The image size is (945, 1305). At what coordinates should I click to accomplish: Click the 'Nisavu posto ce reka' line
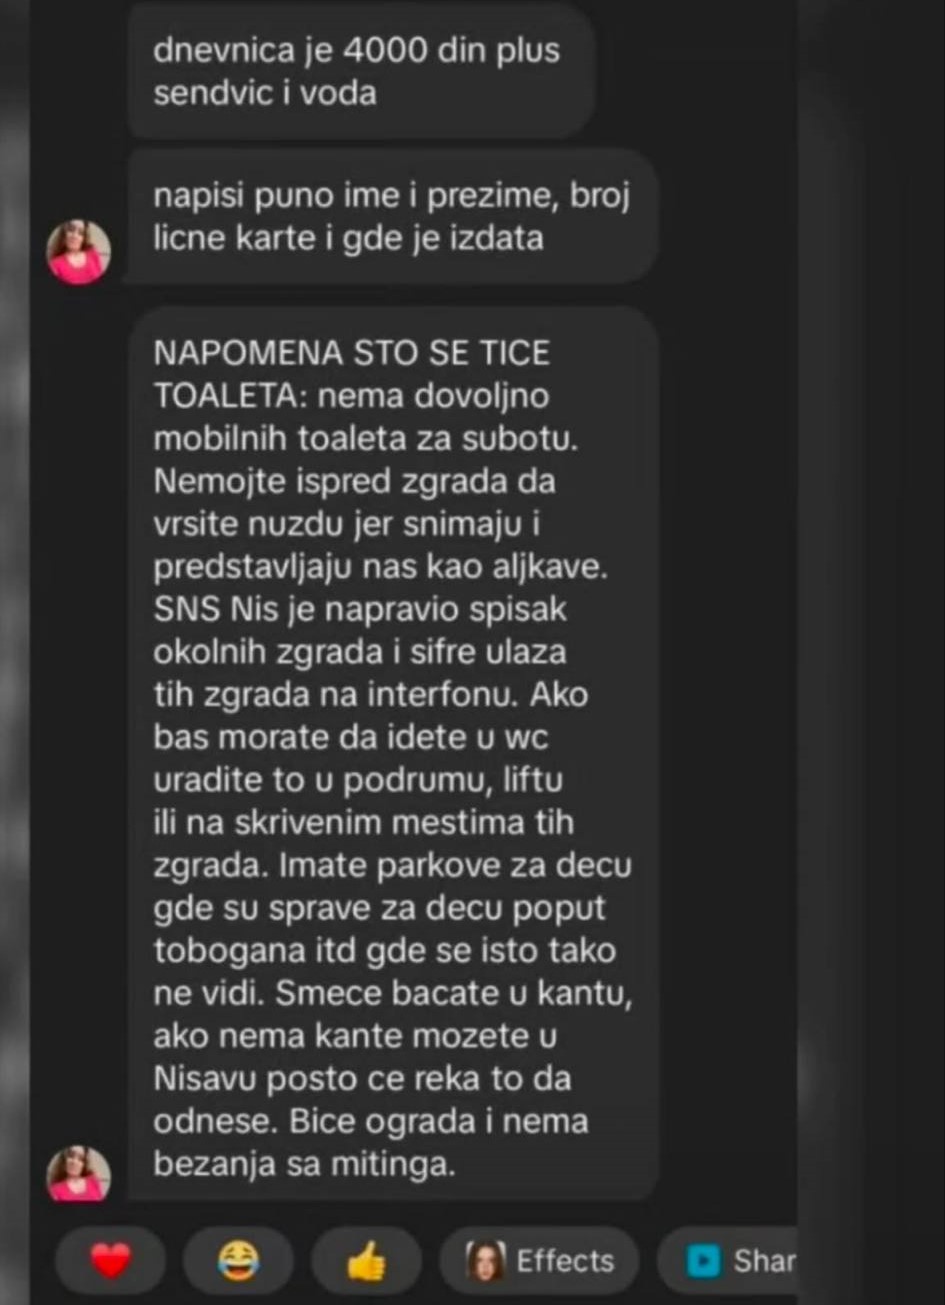point(363,1079)
